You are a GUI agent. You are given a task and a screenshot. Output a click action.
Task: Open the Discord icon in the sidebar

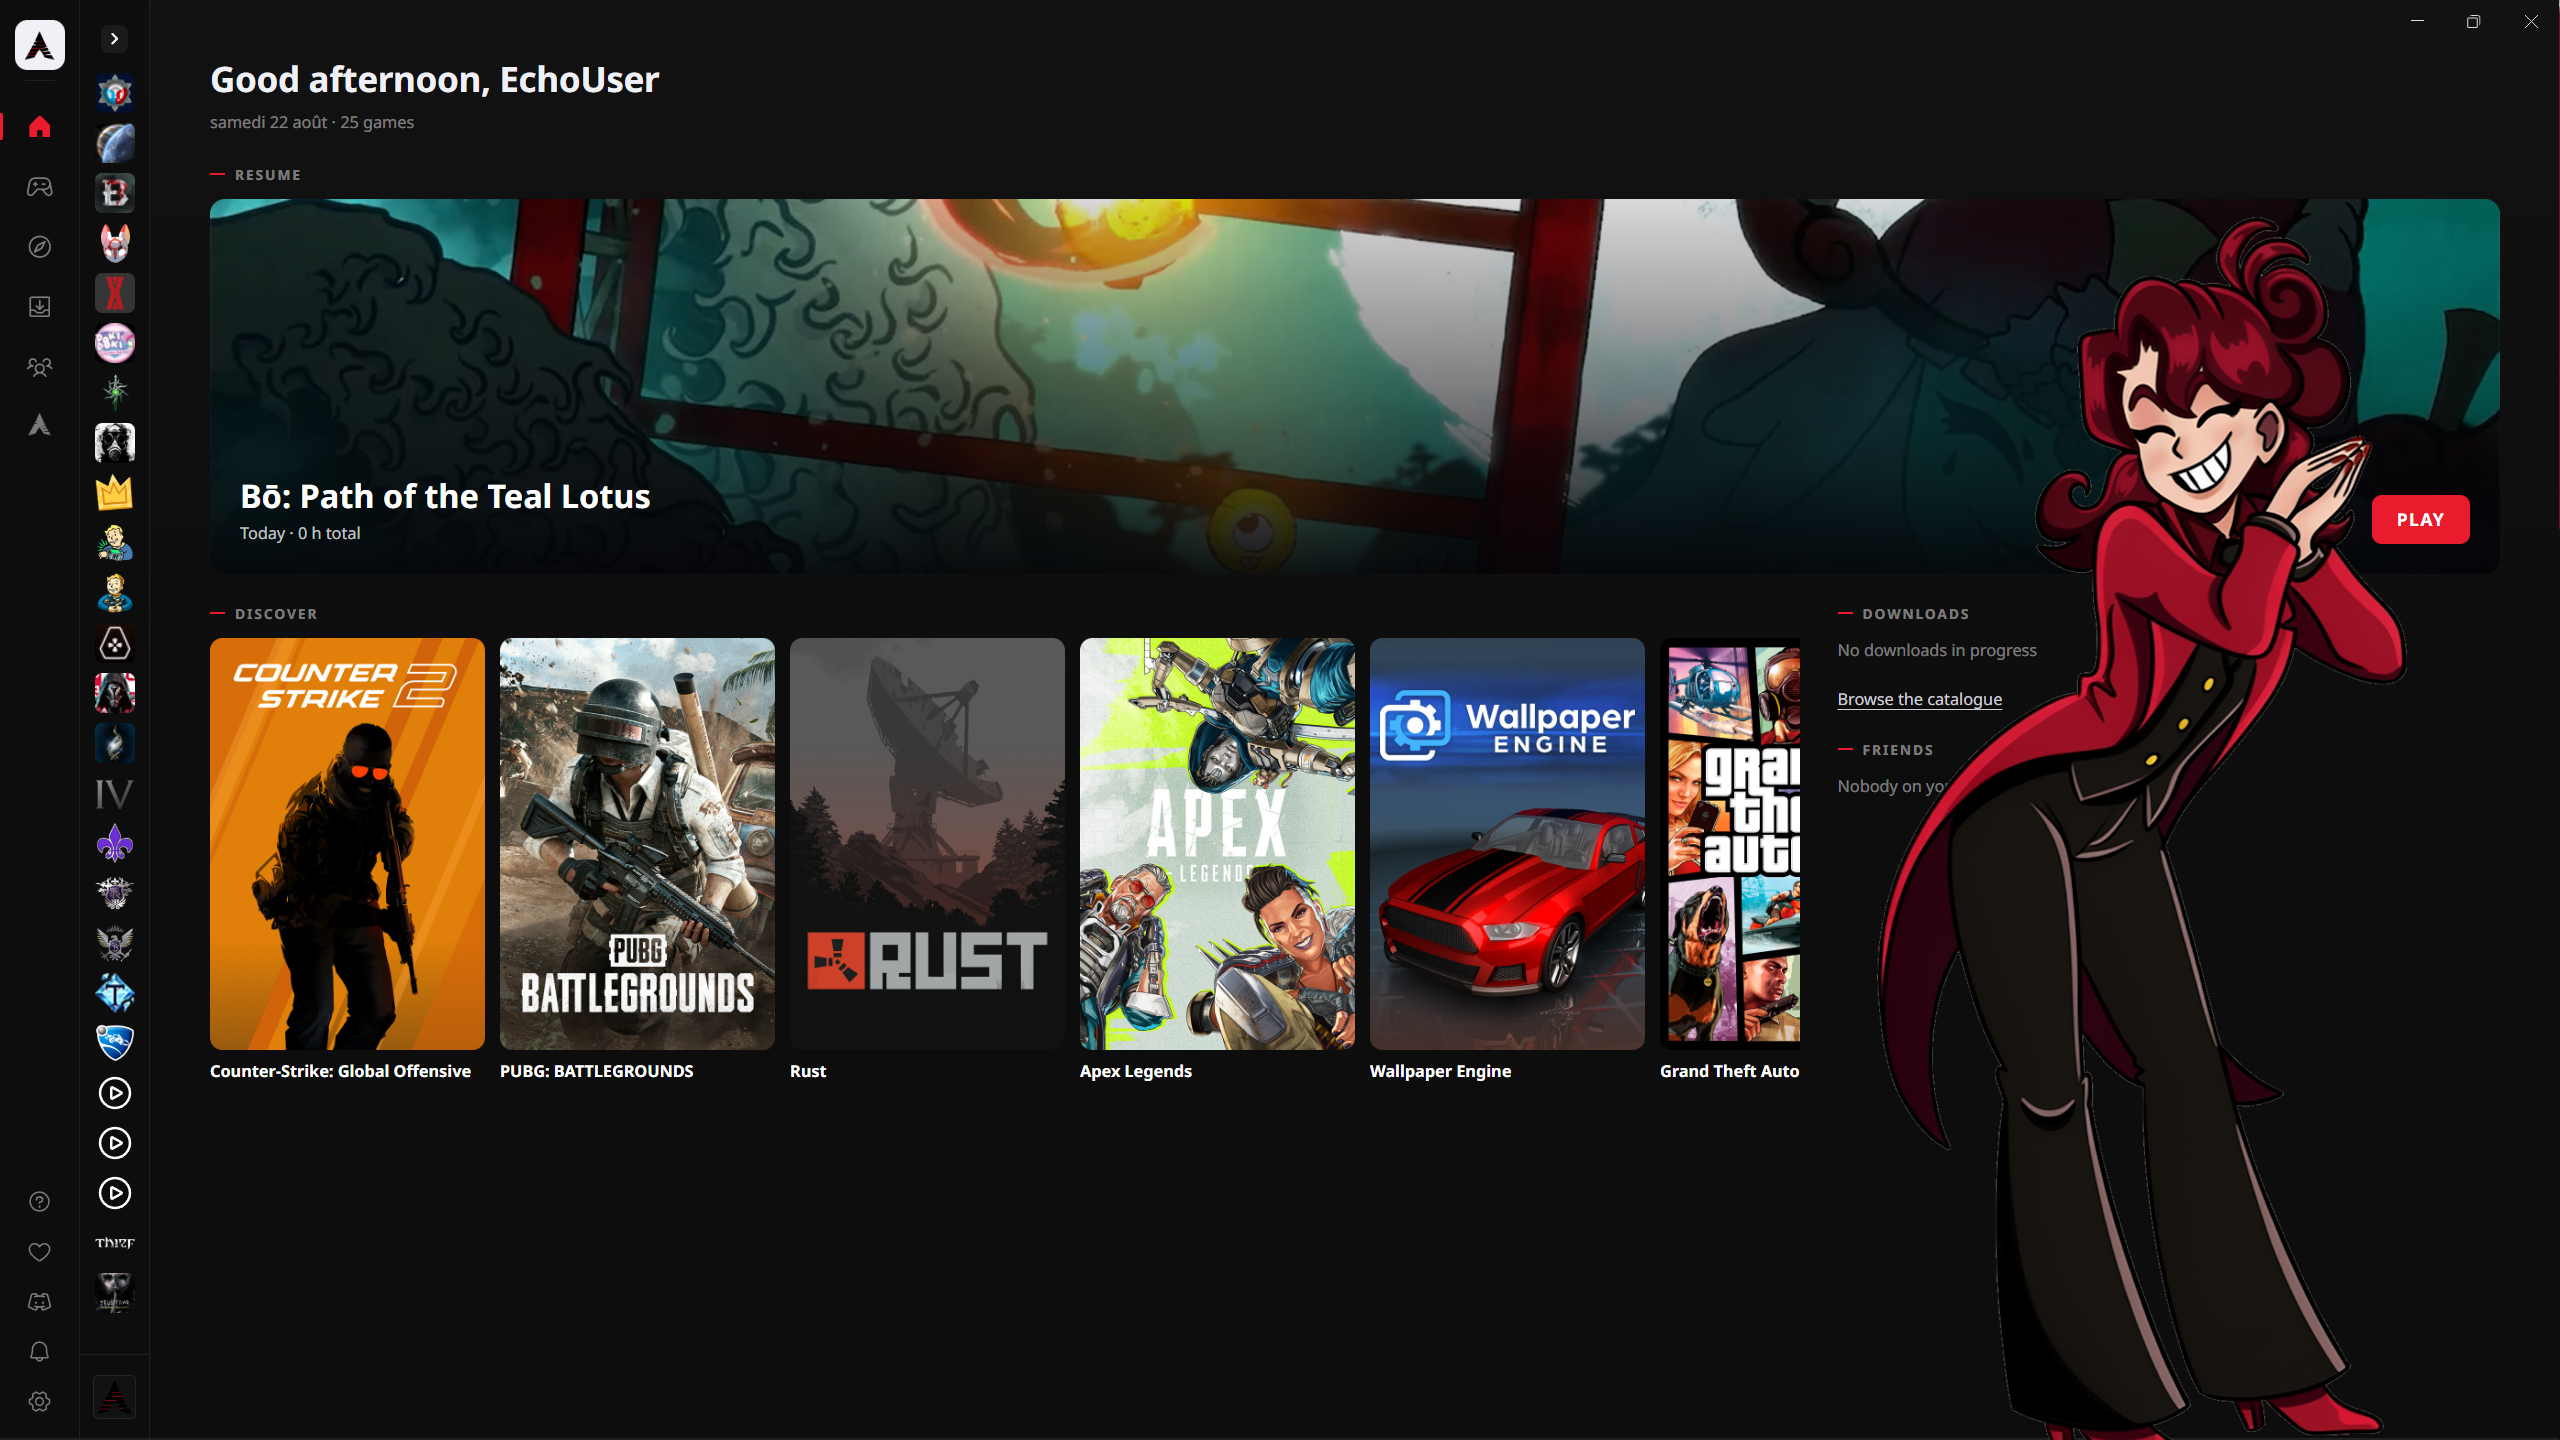click(x=40, y=1302)
